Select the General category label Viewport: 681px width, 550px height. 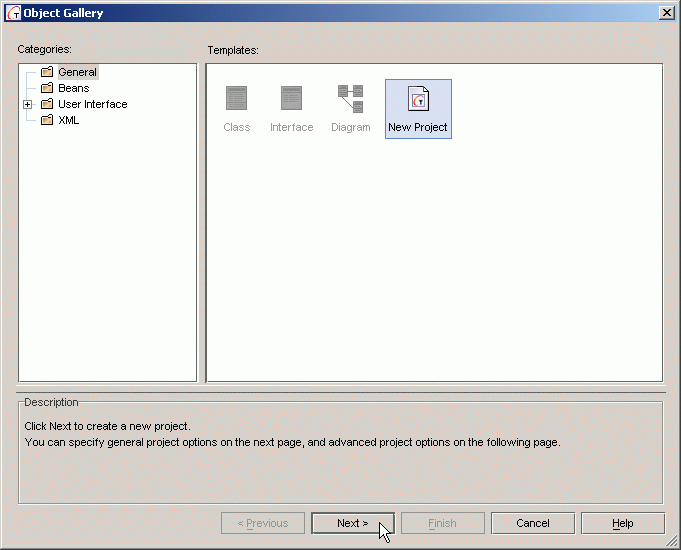click(x=77, y=72)
